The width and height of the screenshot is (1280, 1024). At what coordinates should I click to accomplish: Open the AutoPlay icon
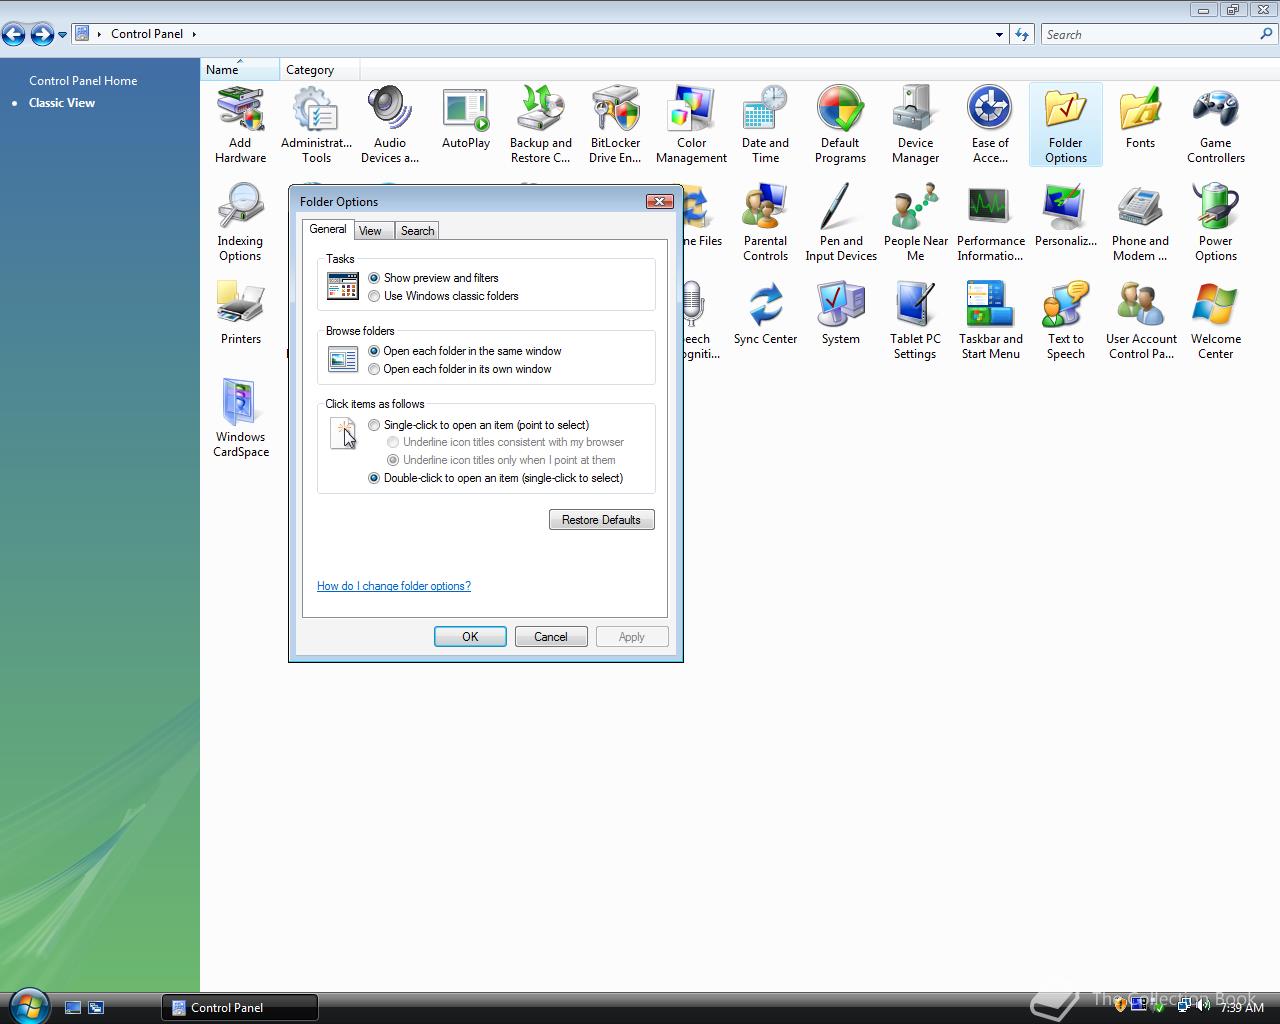[466, 119]
